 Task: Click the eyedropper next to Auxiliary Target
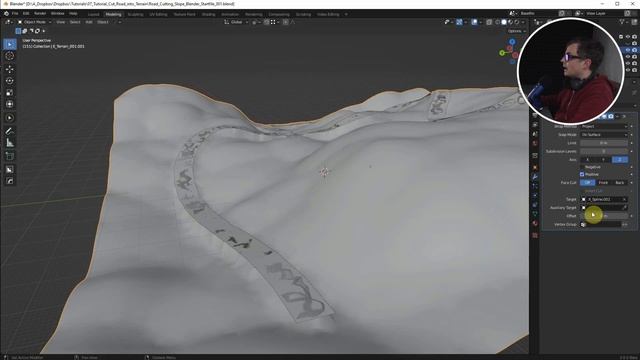pos(624,207)
